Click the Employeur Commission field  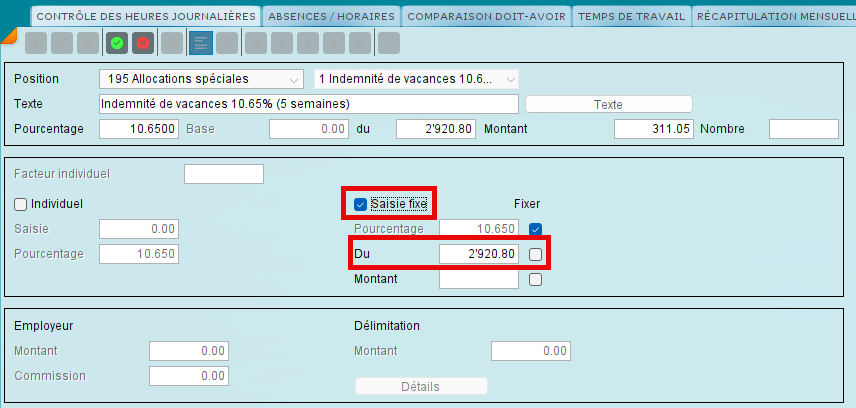click(189, 376)
